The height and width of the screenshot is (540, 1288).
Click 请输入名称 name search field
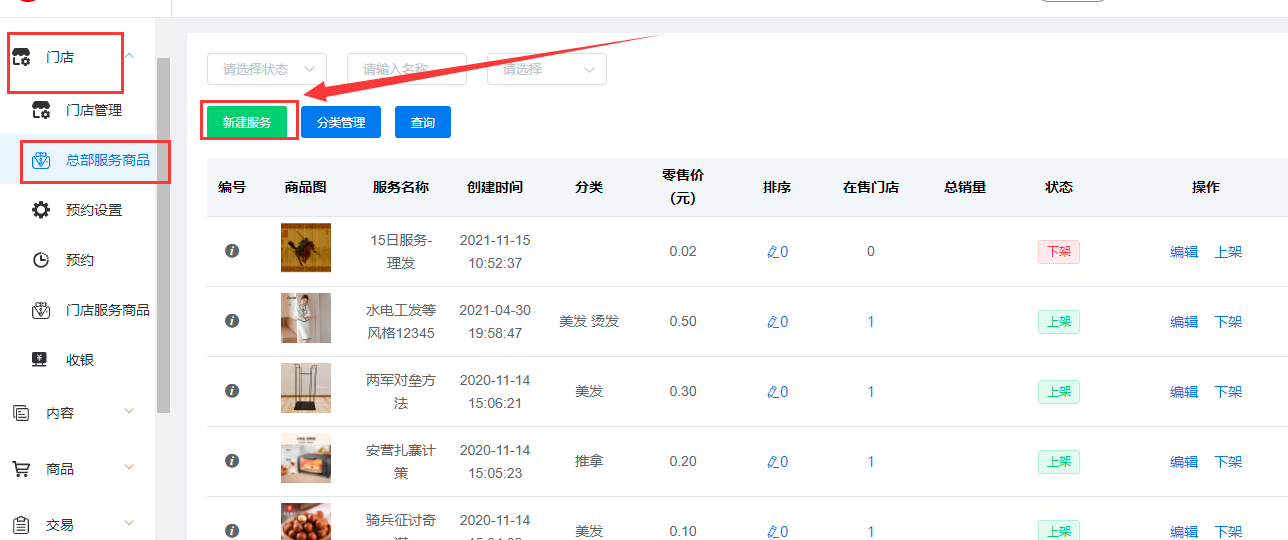click(407, 69)
